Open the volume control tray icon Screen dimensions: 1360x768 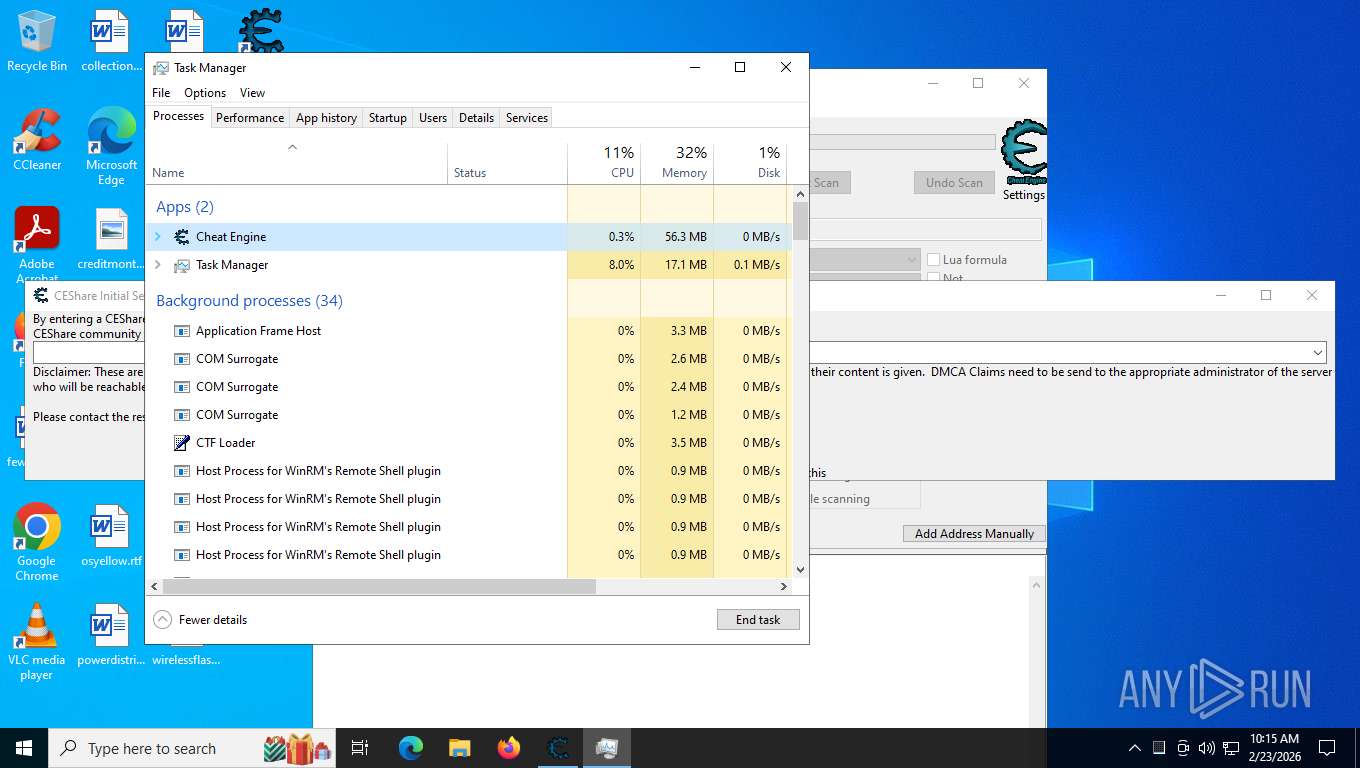pyautogui.click(x=1206, y=748)
